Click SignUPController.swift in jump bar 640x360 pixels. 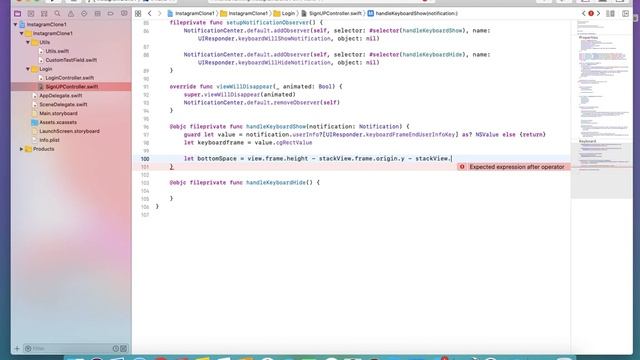331,13
